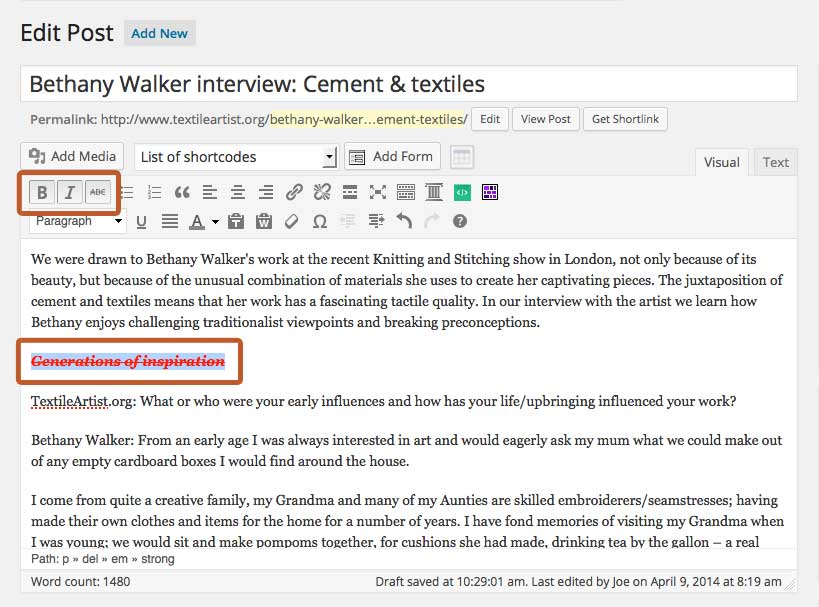Increase indent of the paragraph
819x607 pixels.
tap(376, 221)
